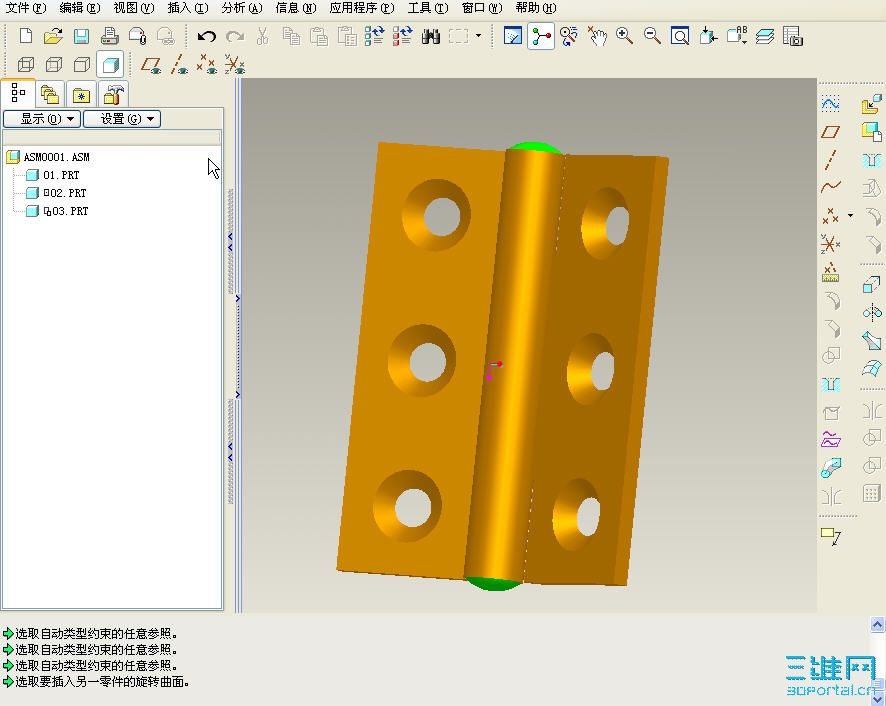Toggle datum plane display visibility

coord(151,64)
